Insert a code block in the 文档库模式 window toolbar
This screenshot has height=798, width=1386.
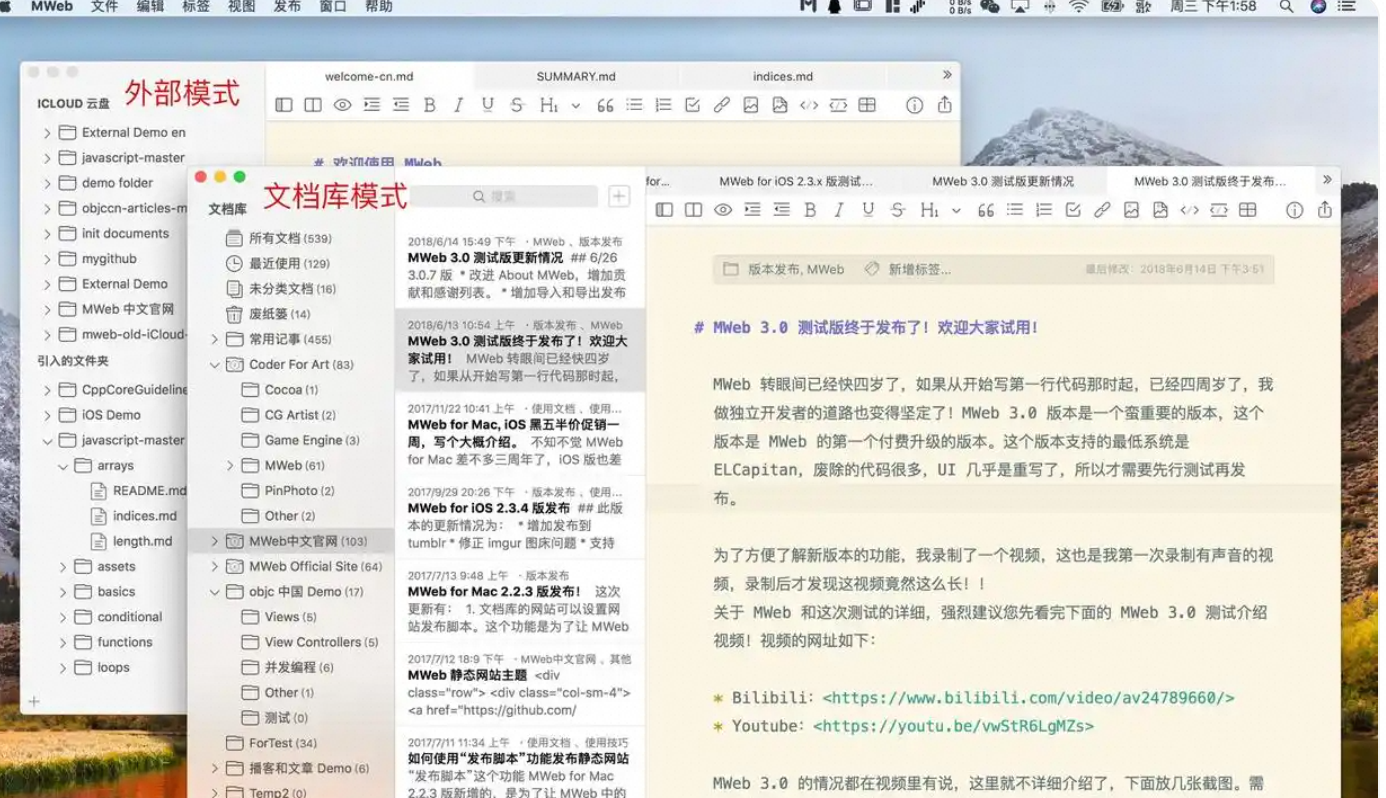[x=1219, y=210]
